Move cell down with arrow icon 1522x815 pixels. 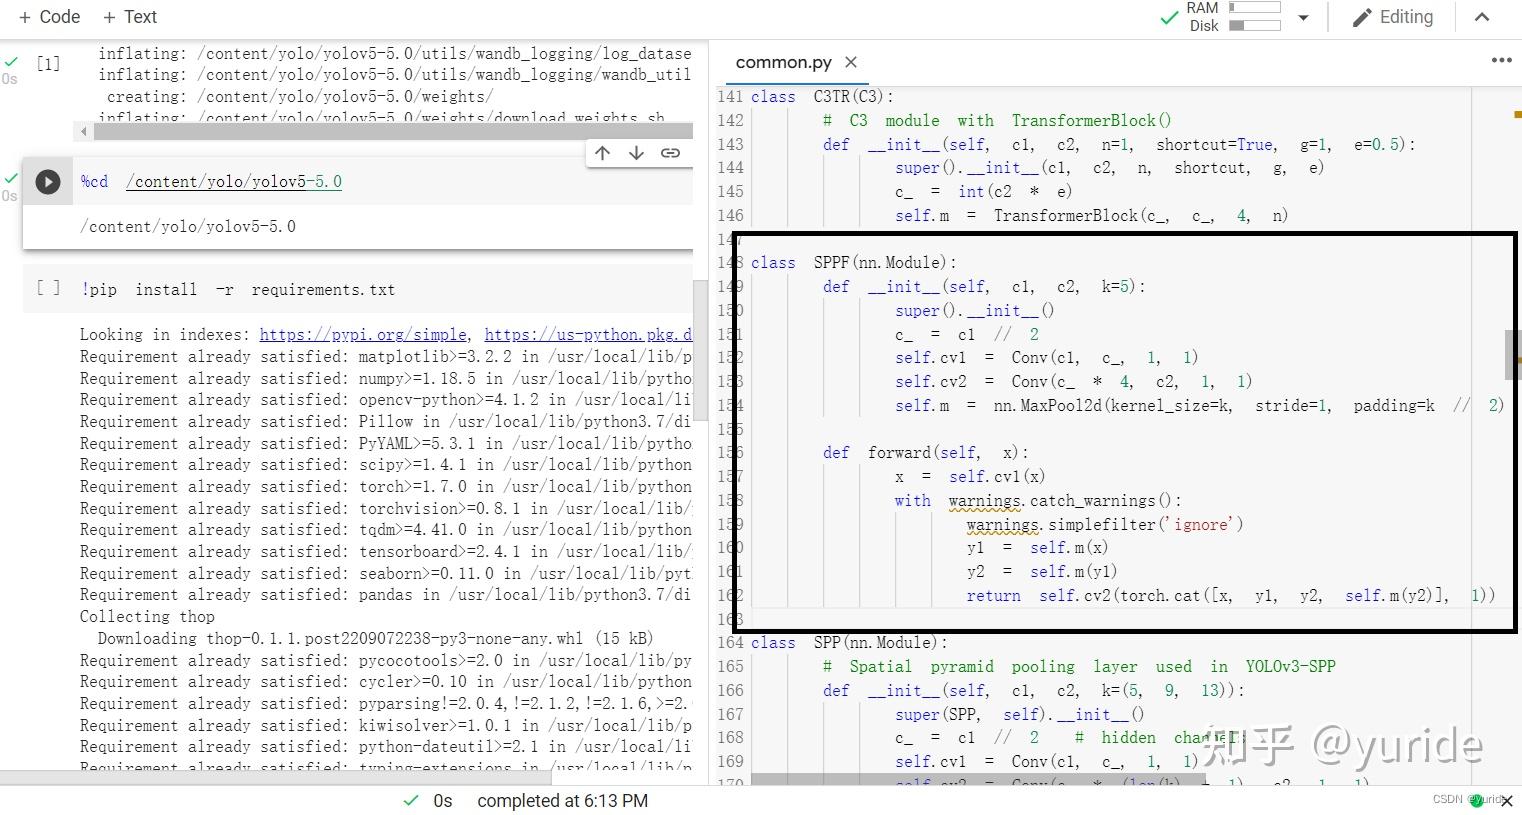click(636, 153)
